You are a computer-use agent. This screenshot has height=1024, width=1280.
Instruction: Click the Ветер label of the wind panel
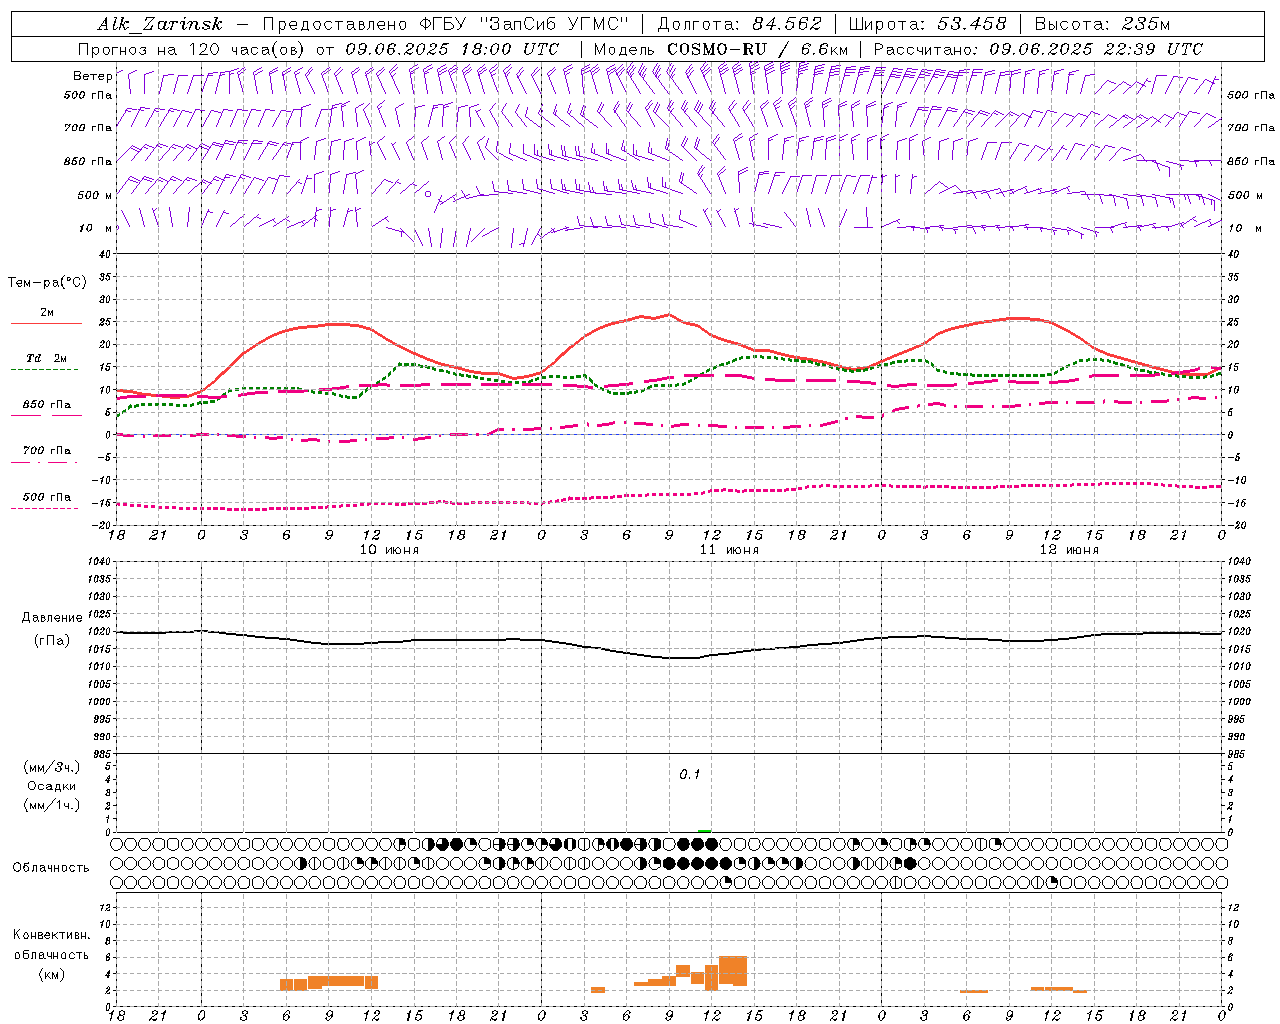click(92, 76)
